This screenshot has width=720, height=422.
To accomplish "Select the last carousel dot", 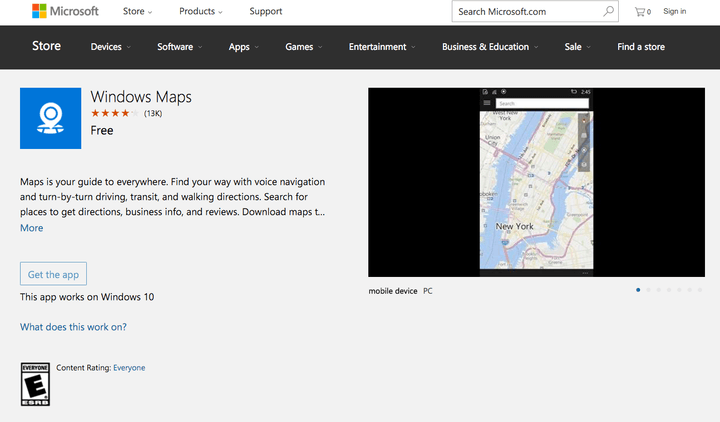I will pyautogui.click(x=700, y=290).
